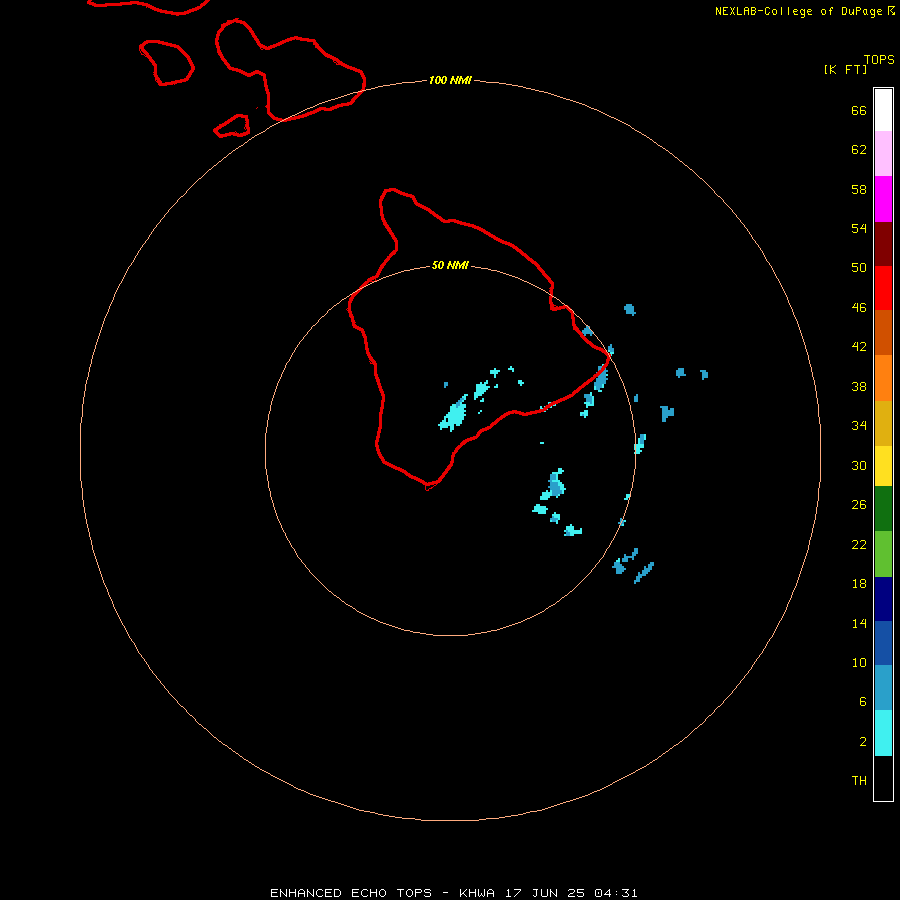Click the cyan legend swatch
The image size is (900, 900).
pyautogui.click(x=883, y=733)
